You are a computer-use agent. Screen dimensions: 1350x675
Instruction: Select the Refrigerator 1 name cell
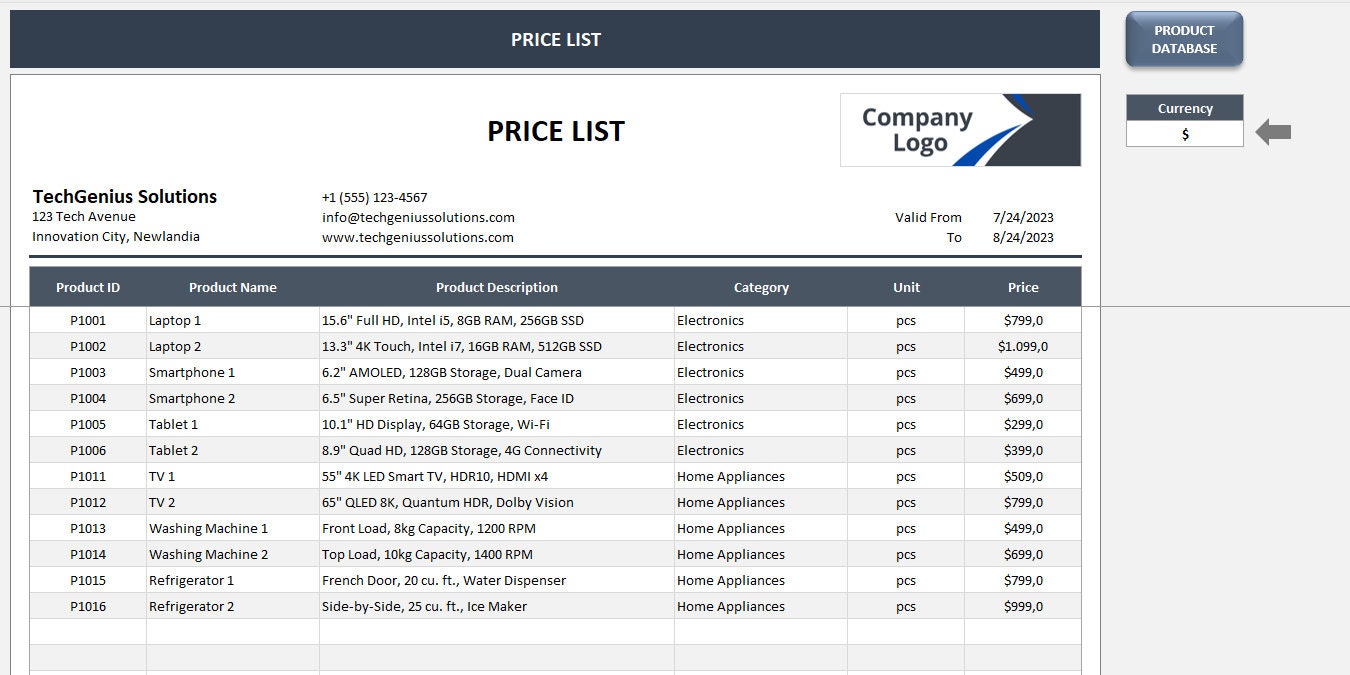[x=233, y=580]
